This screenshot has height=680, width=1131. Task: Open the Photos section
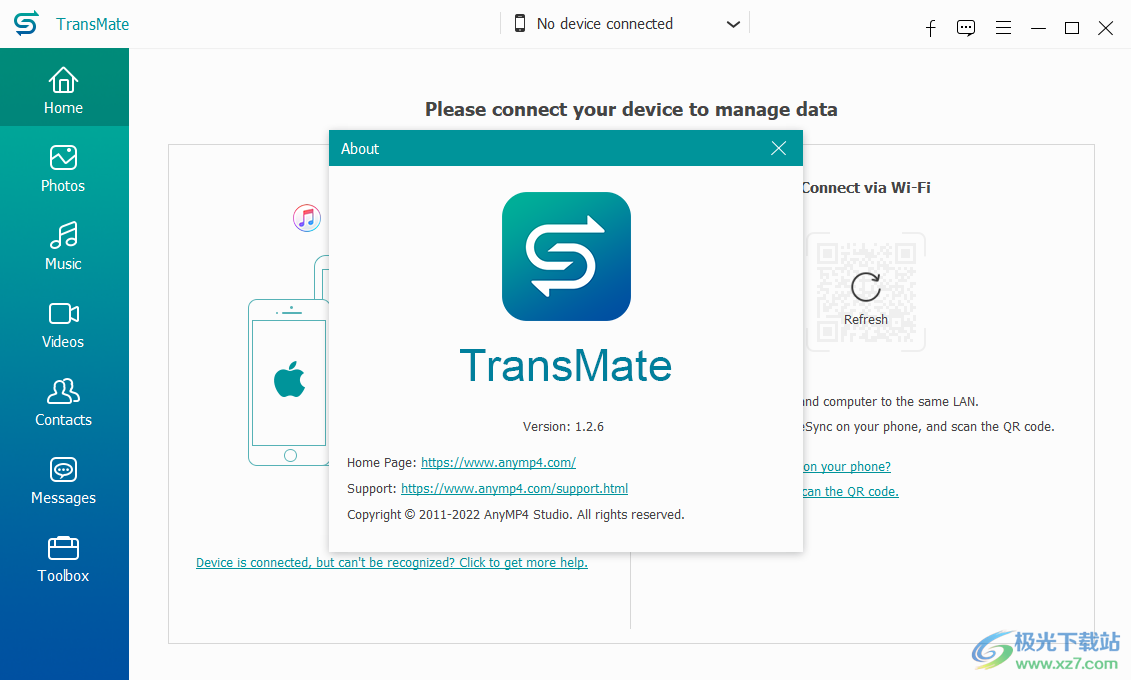[63, 169]
